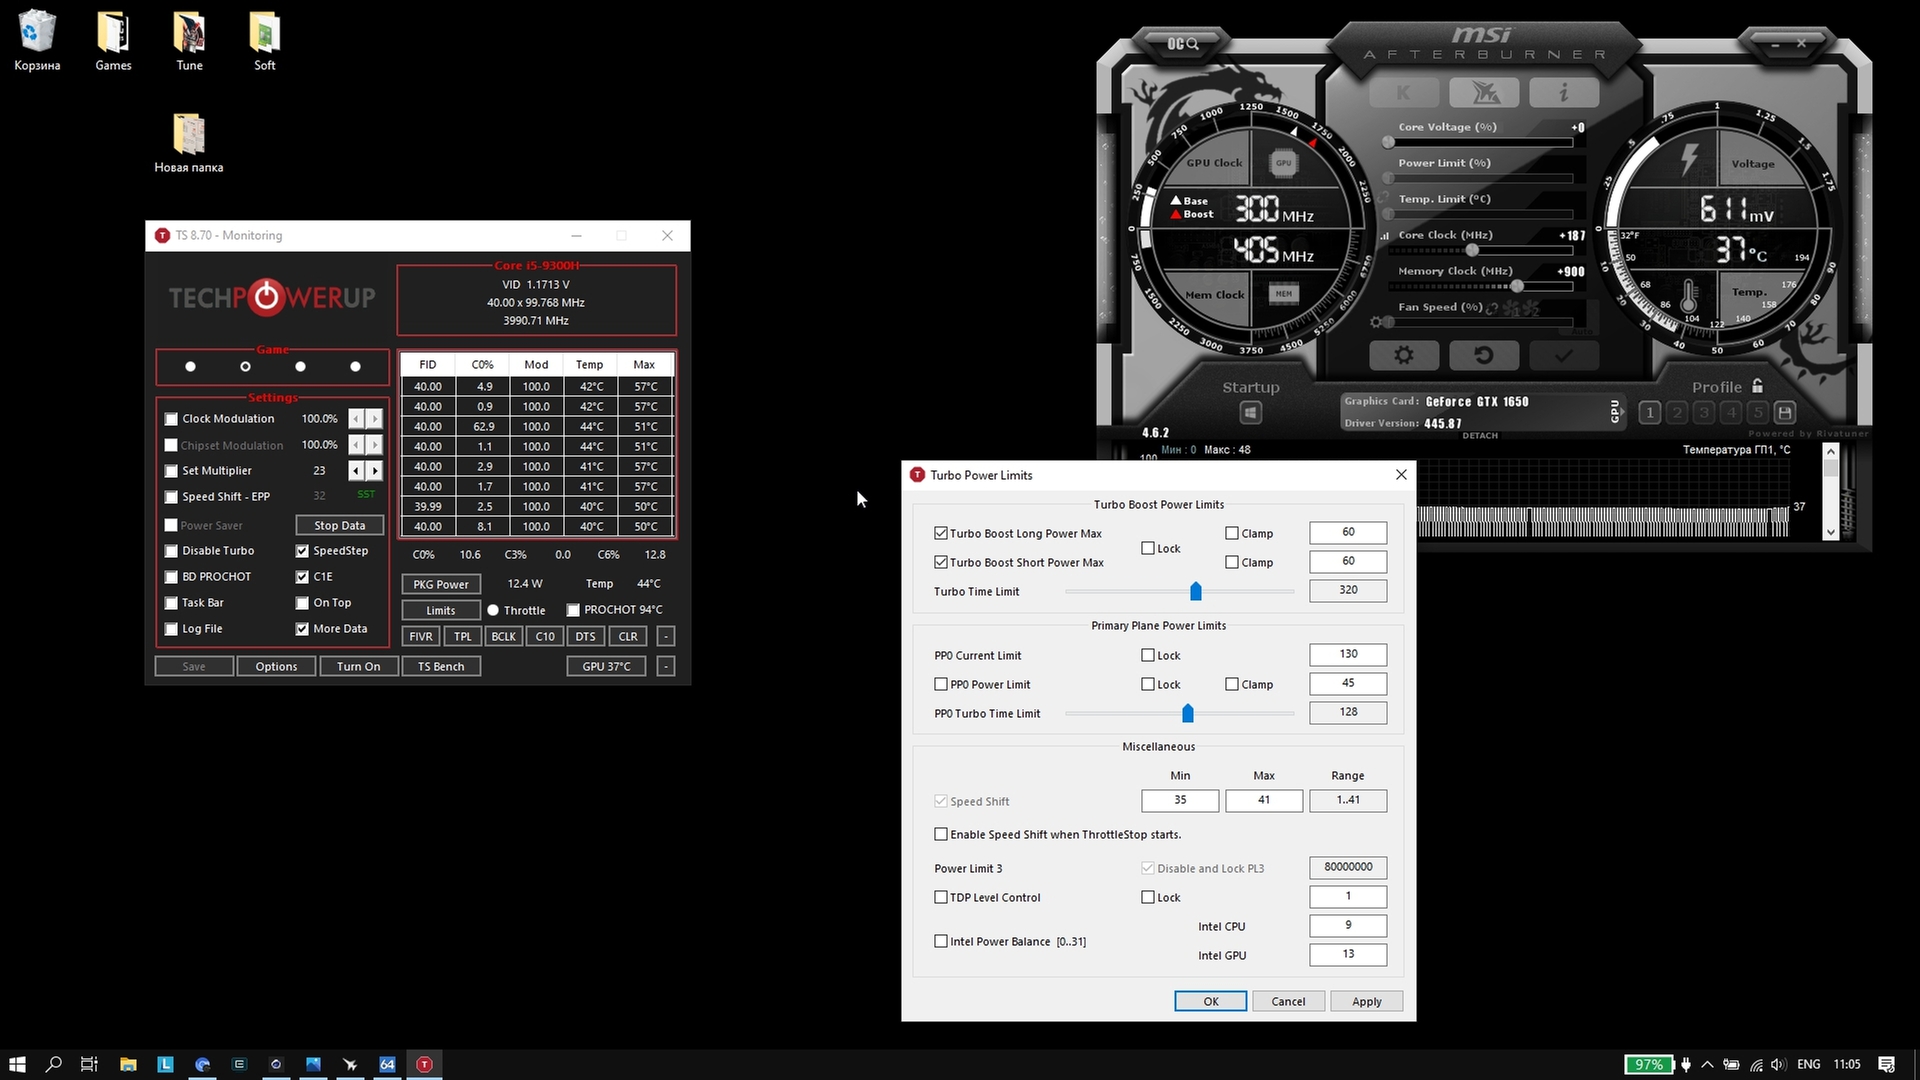Enable Clamp for Turbo Boost Short Power

pos(1232,562)
